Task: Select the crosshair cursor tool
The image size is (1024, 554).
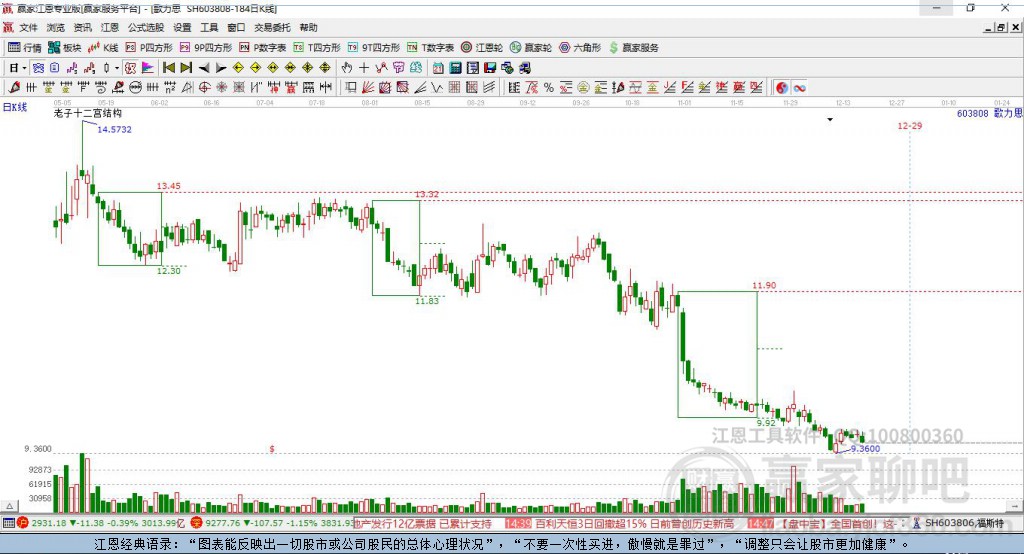Action: pyautogui.click(x=364, y=67)
